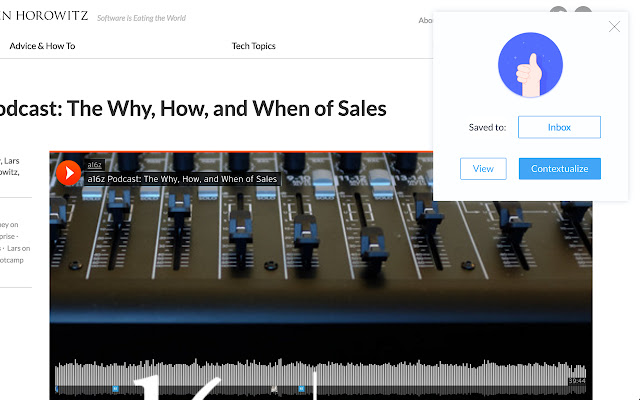This screenshot has height=400, width=640.
Task: Click the Software is Eating the World tagline
Action: pyautogui.click(x=141, y=18)
